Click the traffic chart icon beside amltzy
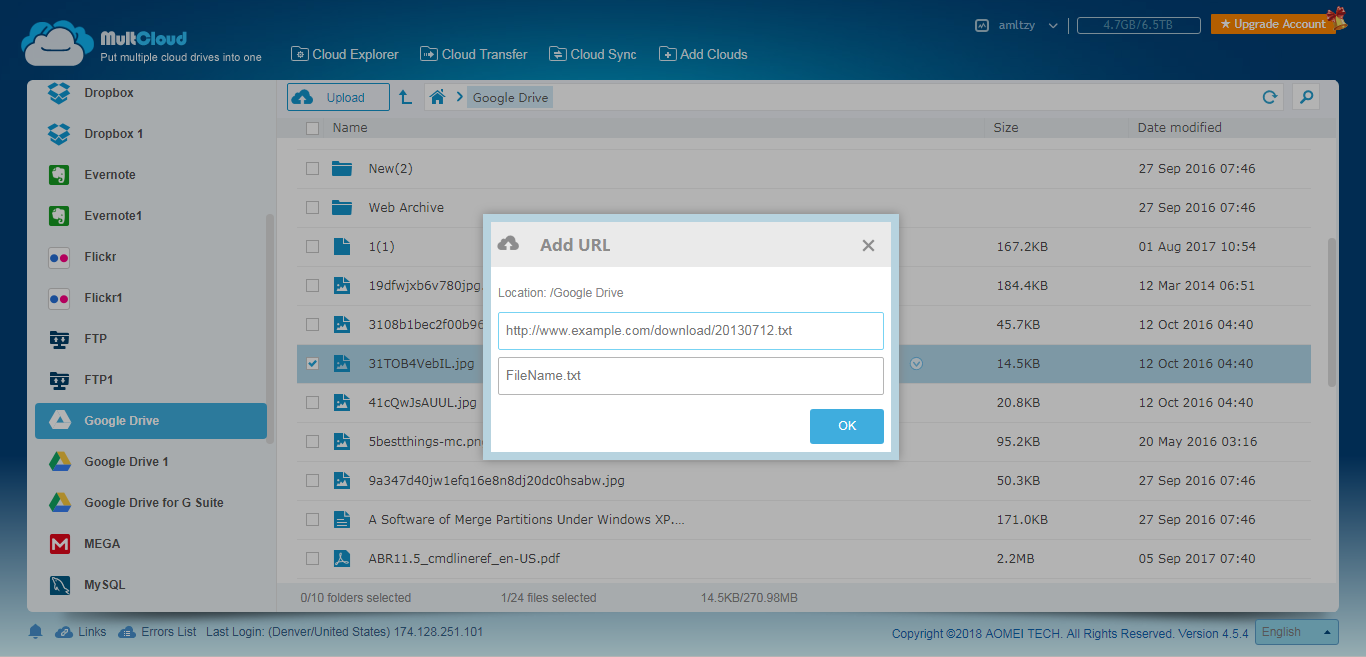Screen dimensions: 1366x657 click(x=982, y=25)
